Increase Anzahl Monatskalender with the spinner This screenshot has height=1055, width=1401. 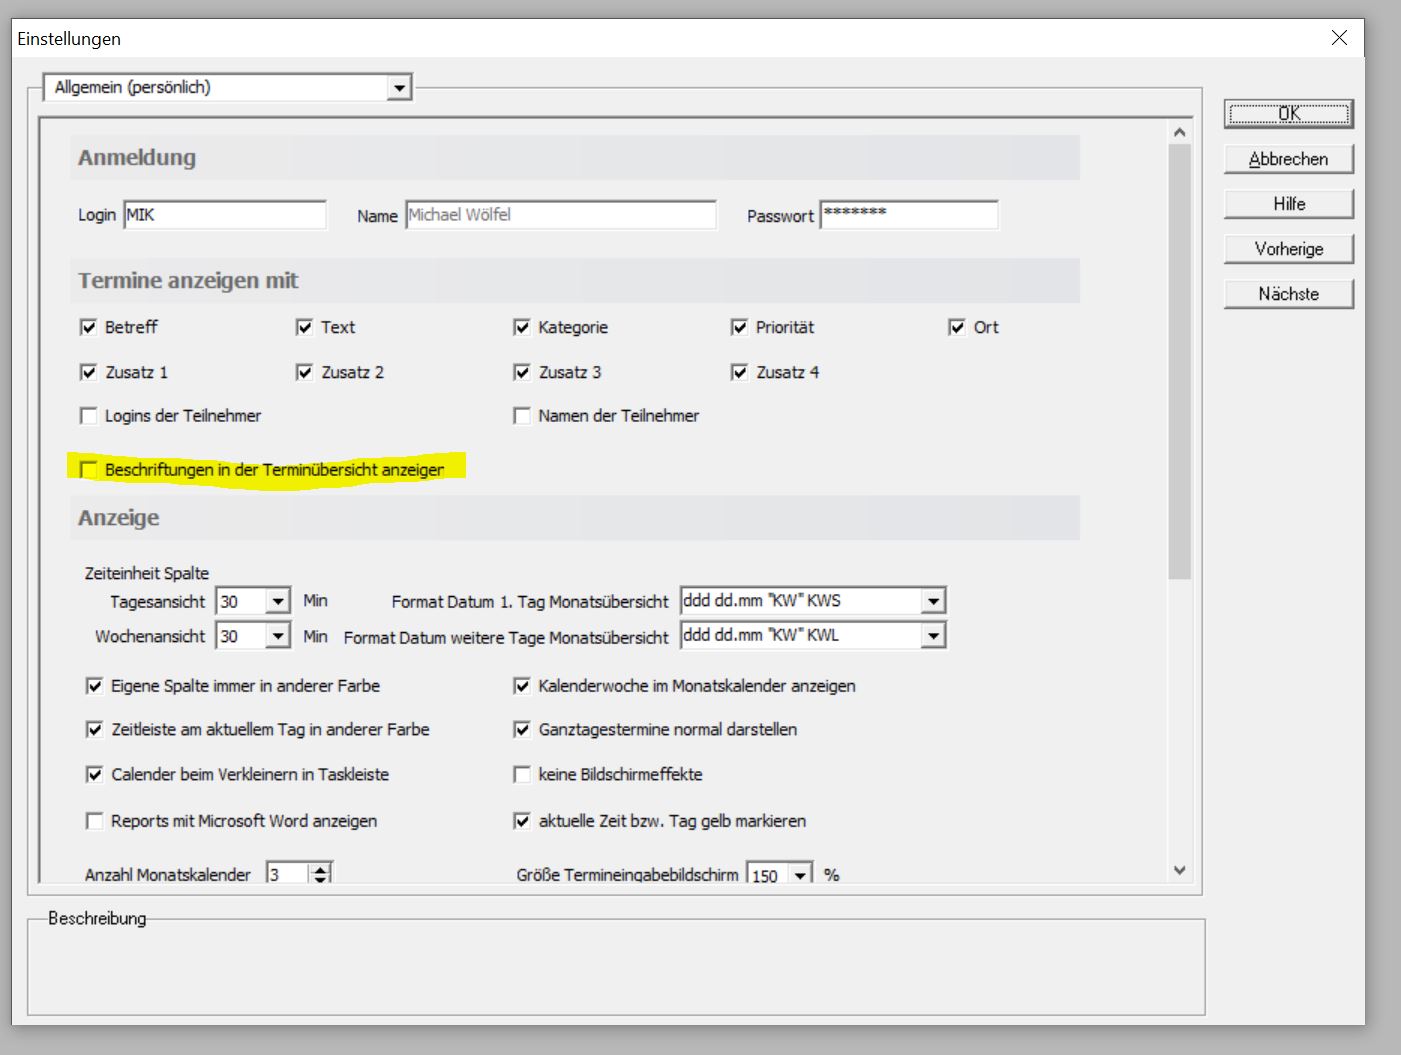coord(320,869)
